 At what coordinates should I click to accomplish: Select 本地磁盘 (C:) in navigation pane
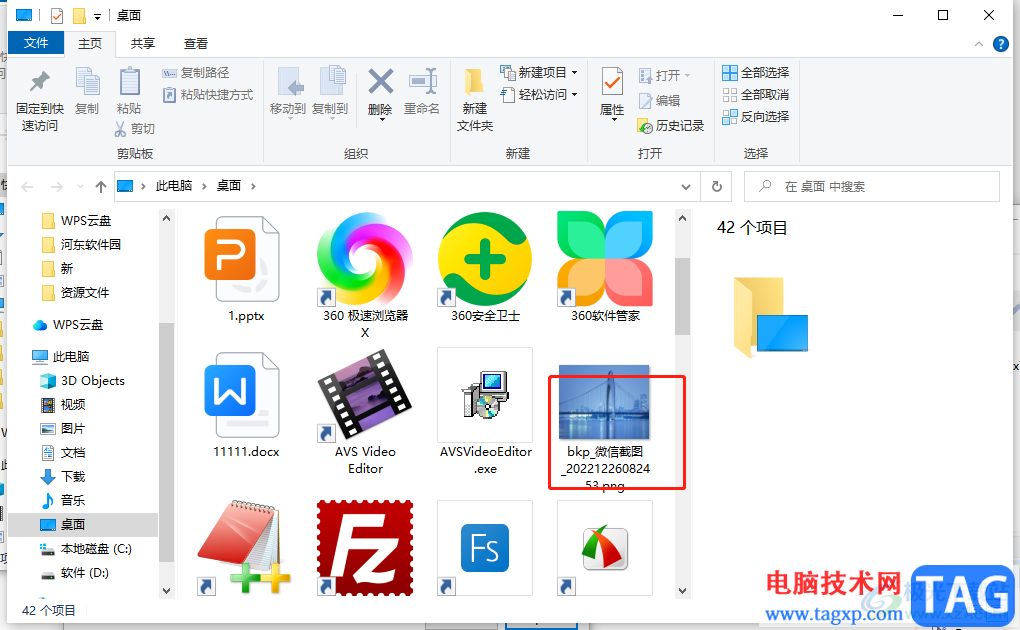pyautogui.click(x=87, y=549)
